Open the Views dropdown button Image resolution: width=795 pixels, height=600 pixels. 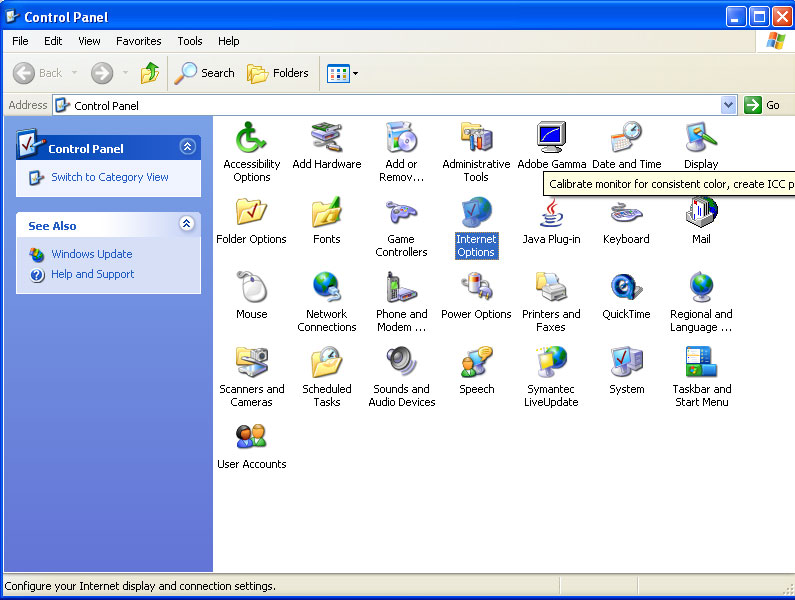342,73
